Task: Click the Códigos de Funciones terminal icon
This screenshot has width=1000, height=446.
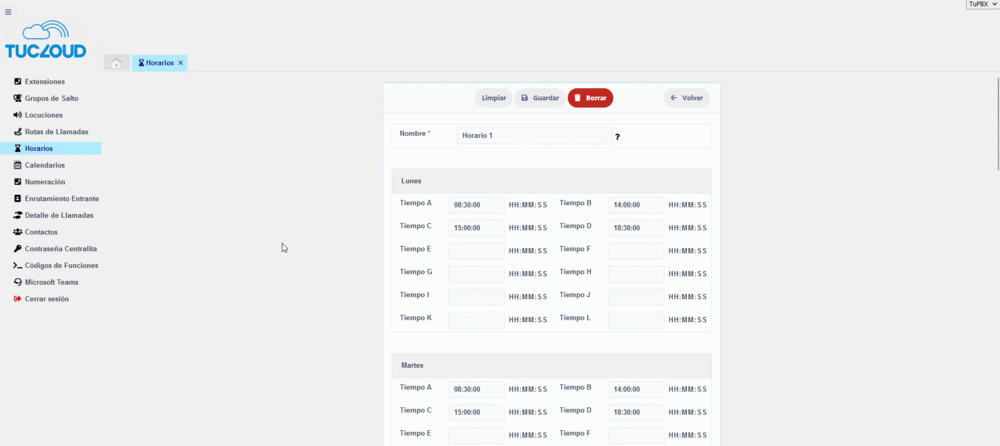Action: [17, 265]
